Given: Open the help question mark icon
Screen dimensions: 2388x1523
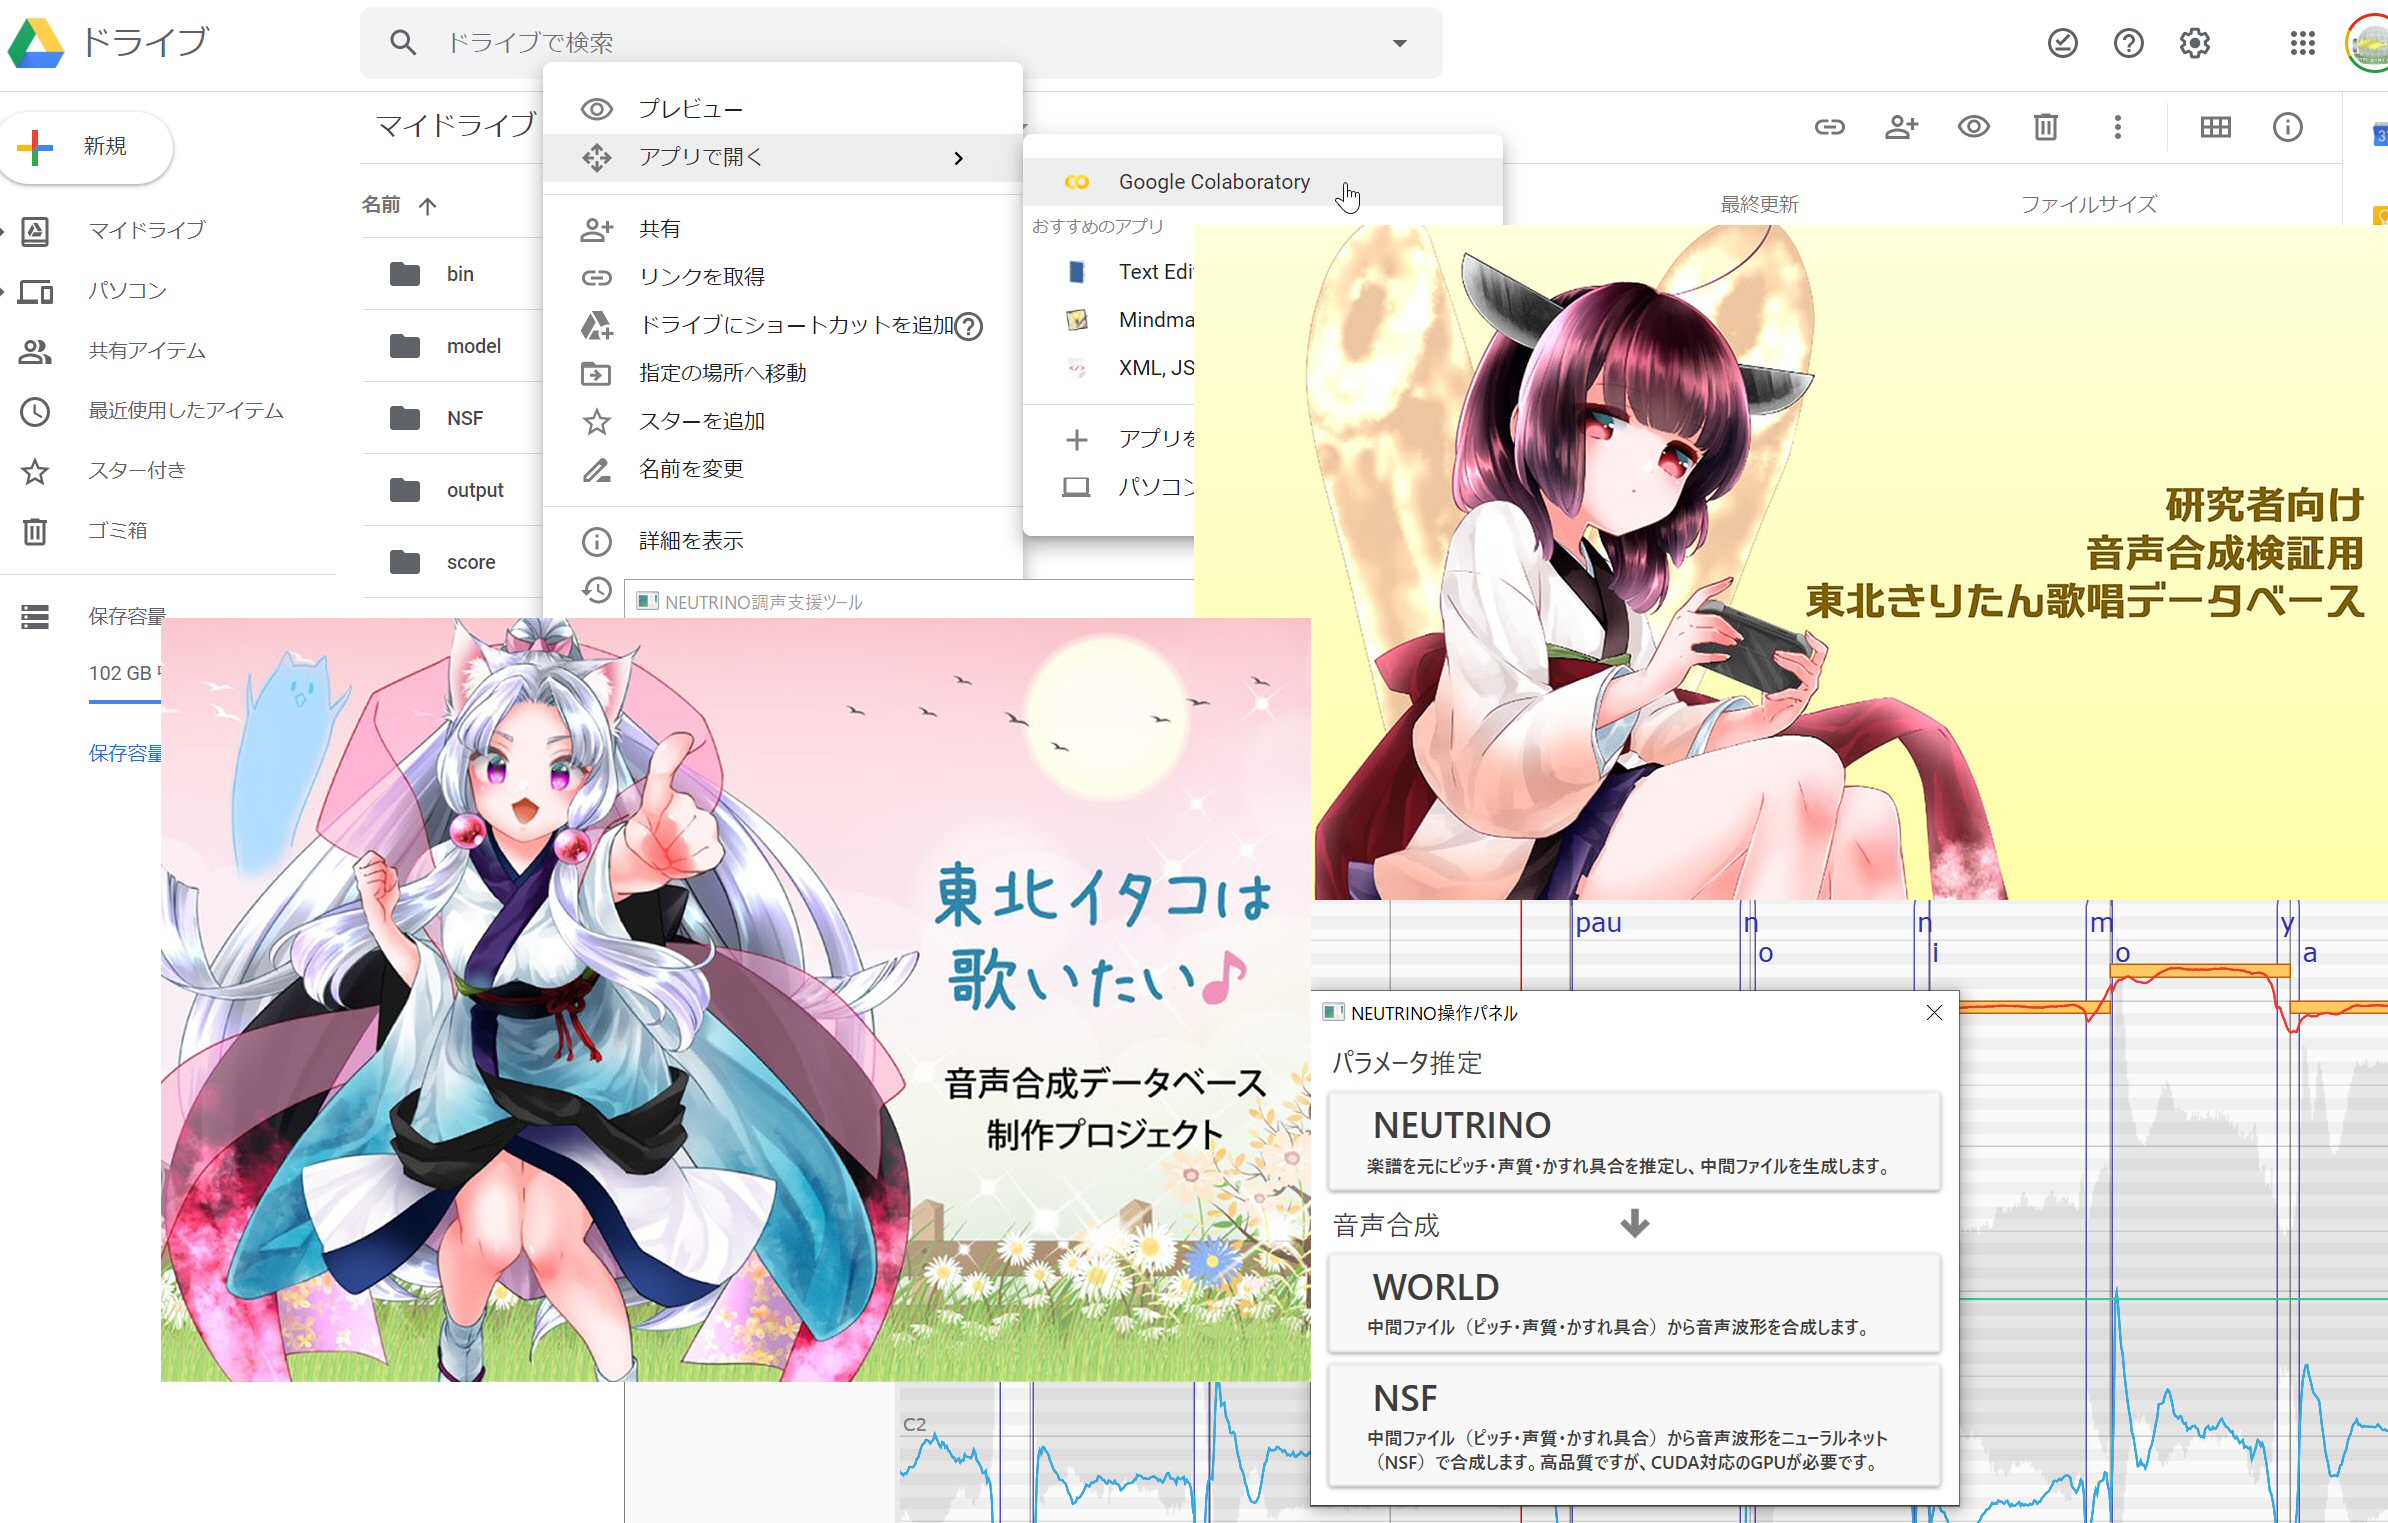Looking at the screenshot, I should tap(2128, 43).
